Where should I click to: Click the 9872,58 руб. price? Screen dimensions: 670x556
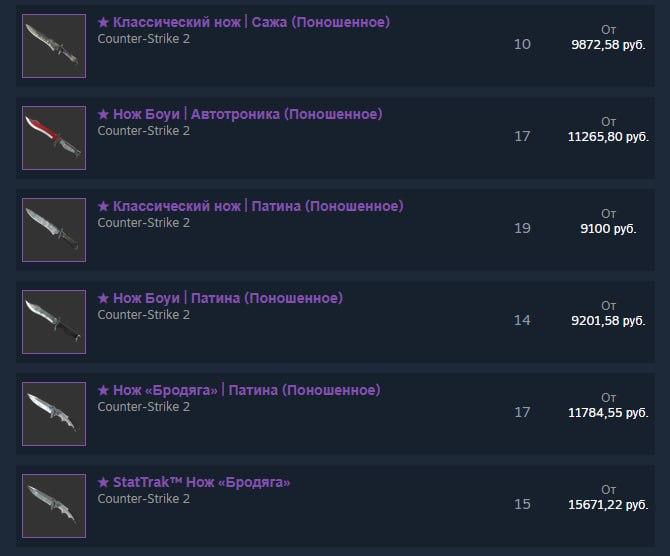(x=609, y=45)
